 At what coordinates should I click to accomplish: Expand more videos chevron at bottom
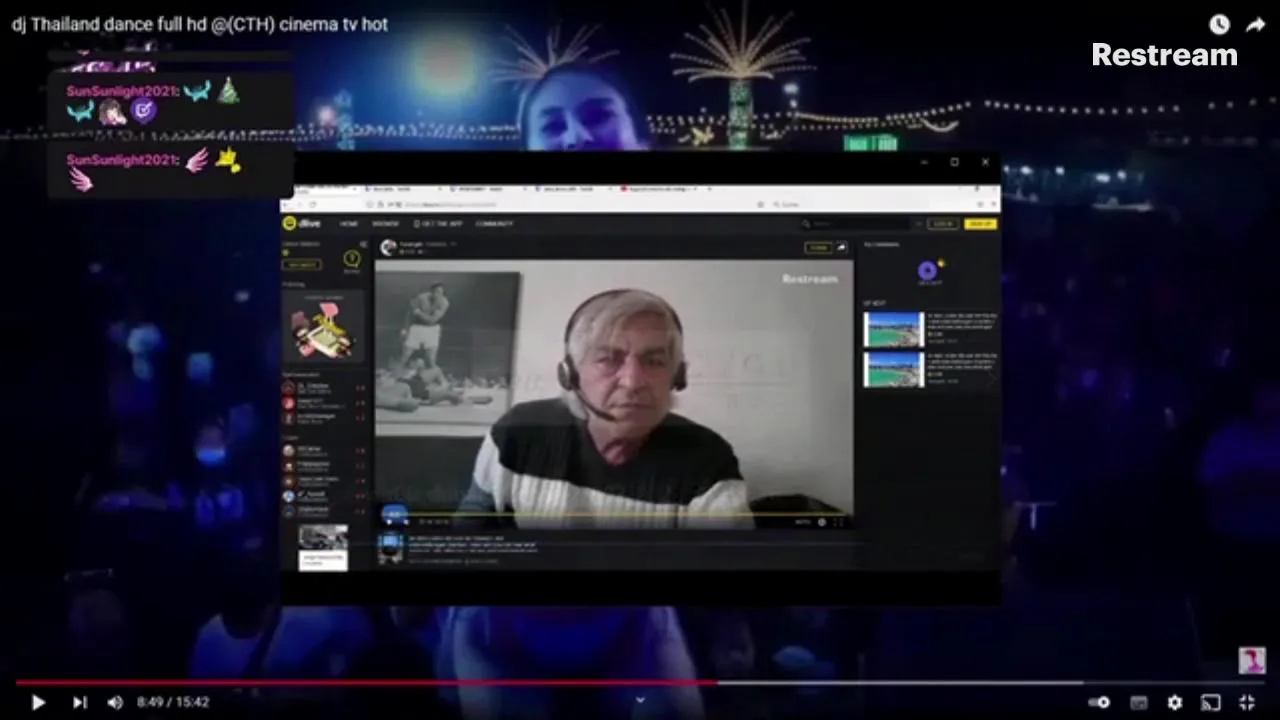pos(640,700)
